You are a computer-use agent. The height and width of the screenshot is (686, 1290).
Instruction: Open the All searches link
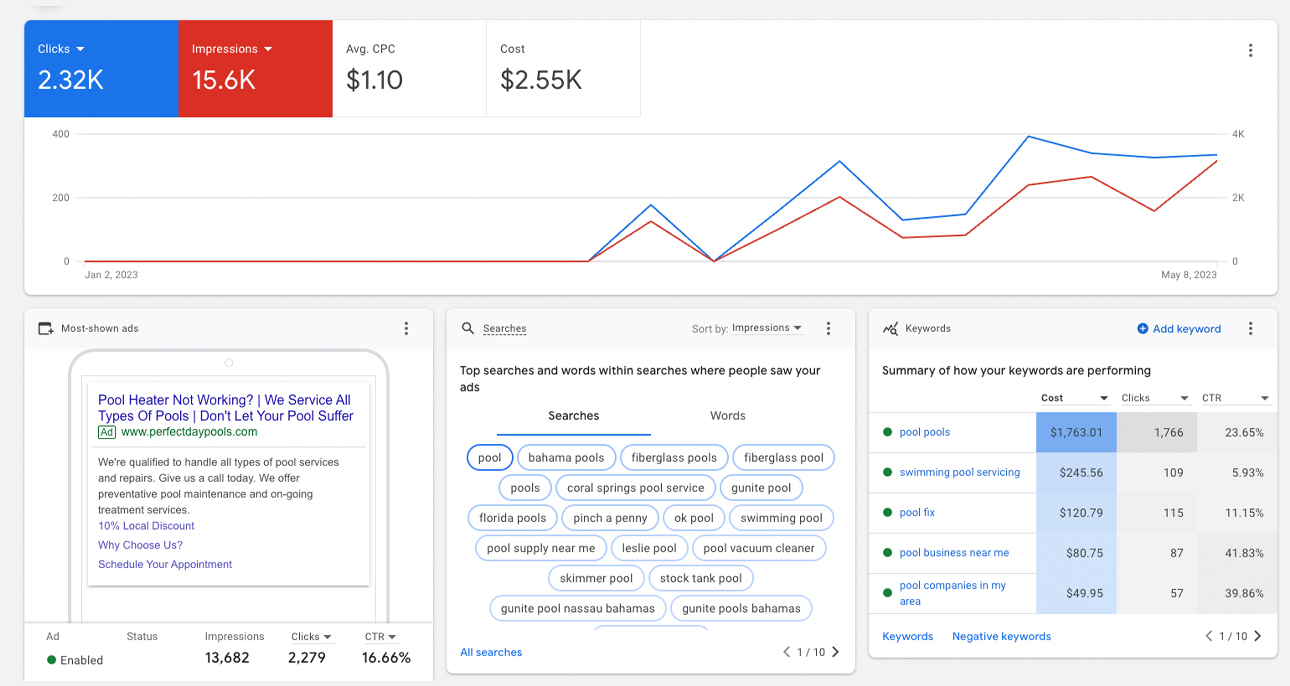pyautogui.click(x=491, y=652)
